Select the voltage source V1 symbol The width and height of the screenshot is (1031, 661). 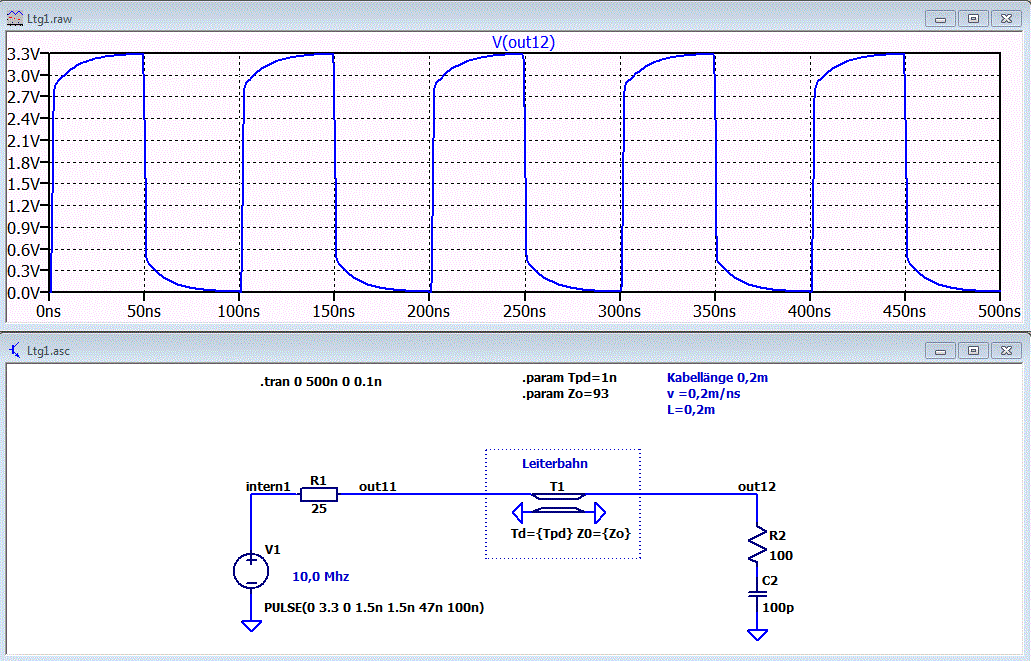pyautogui.click(x=251, y=570)
